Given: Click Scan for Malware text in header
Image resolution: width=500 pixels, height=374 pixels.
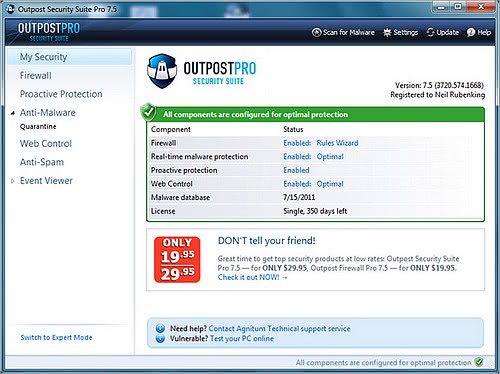Looking at the screenshot, I should [349, 32].
